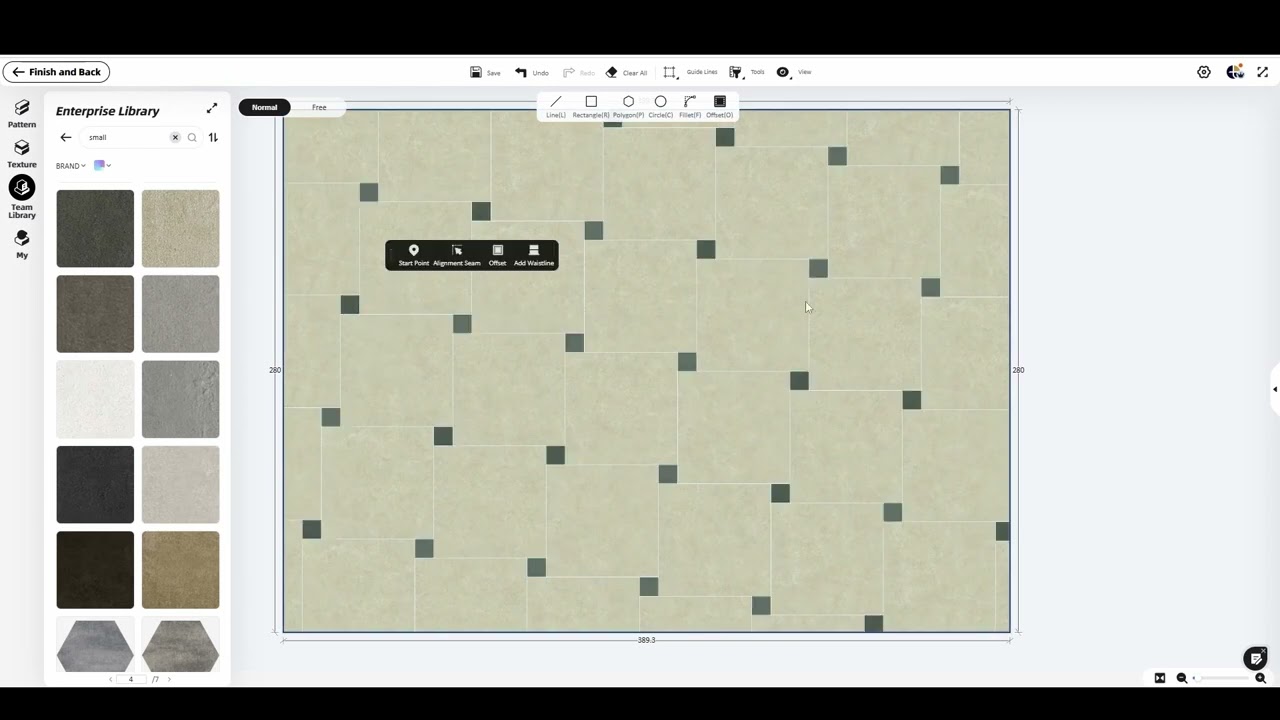This screenshot has height=720, width=1280.
Task: Choose Alignment Seam option
Action: pos(457,256)
